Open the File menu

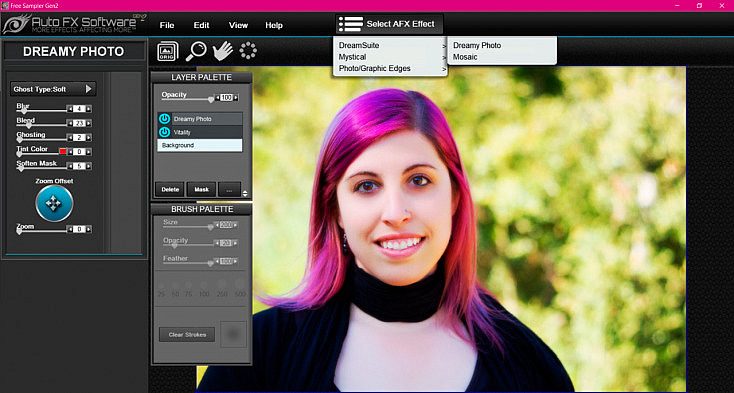coord(167,25)
